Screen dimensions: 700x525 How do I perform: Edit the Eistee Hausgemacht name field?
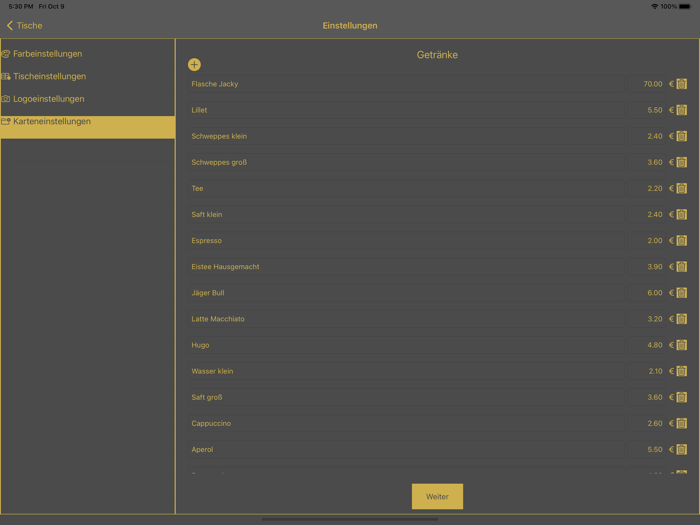point(406,267)
